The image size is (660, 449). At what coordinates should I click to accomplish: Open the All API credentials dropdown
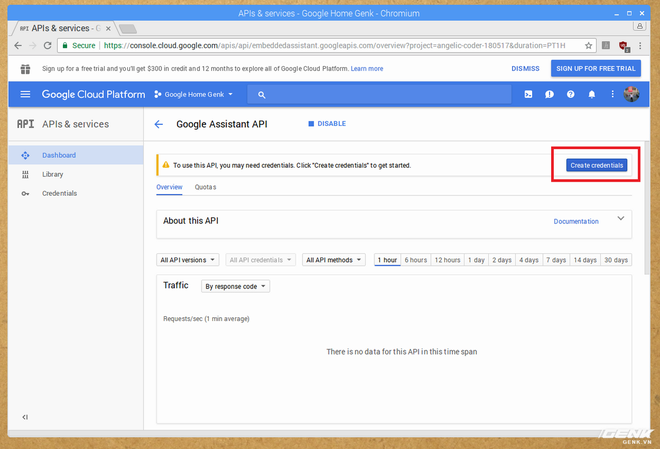pos(261,260)
